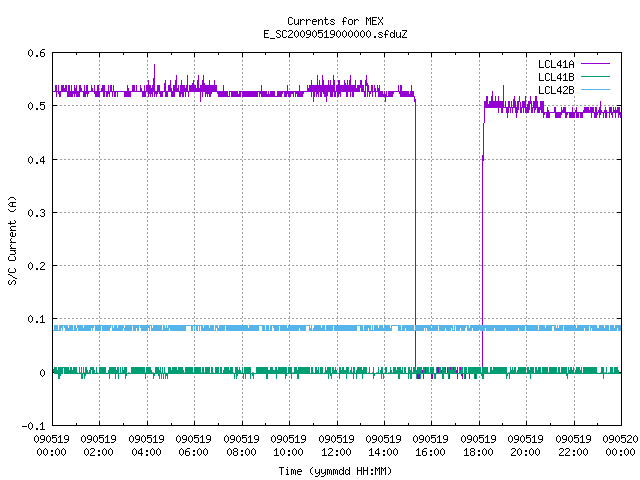Click the y-axis tick value 0.1
Viewport: 640px width, 480px height.
coord(36,319)
